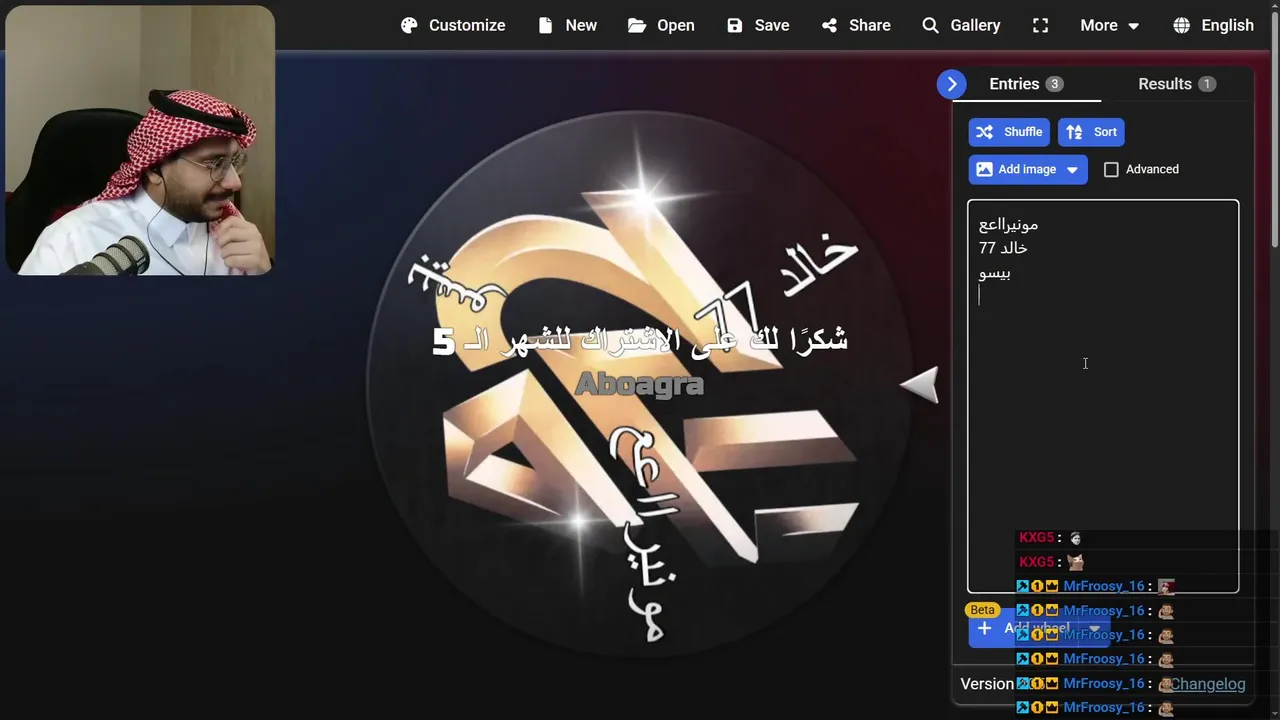Open the Gallery
The height and width of the screenshot is (720, 1280).
[x=961, y=25]
